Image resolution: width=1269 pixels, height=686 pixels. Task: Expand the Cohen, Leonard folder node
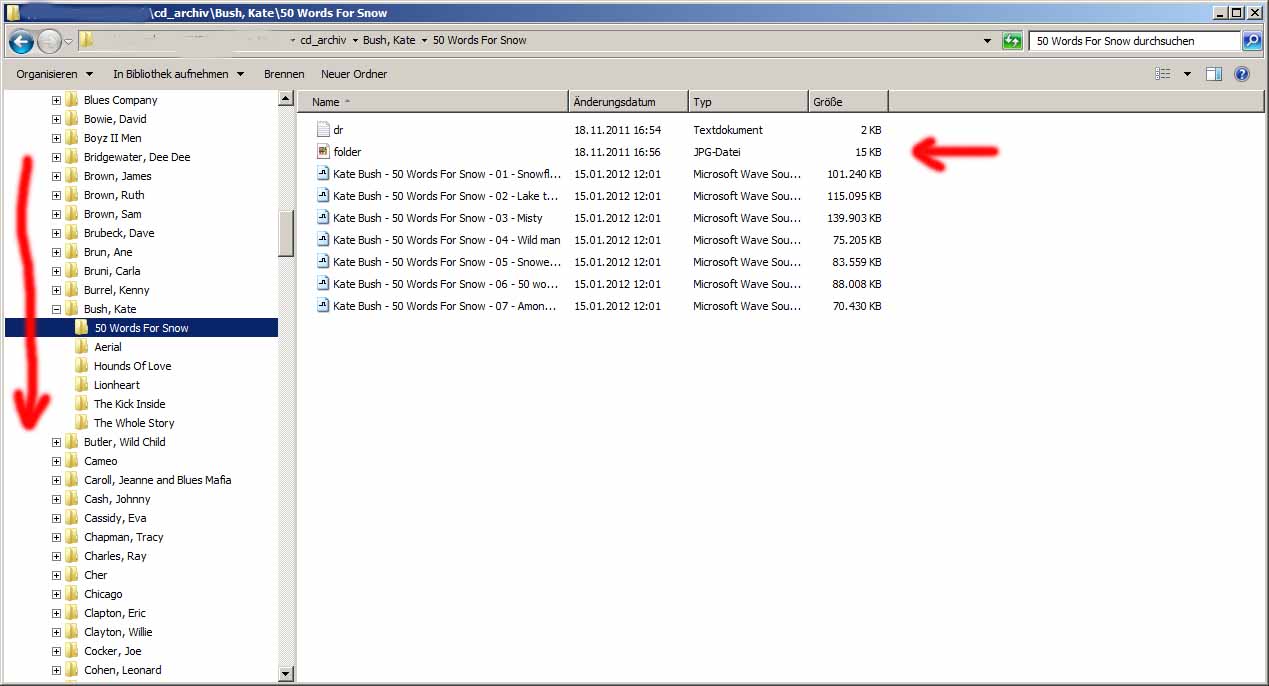56,670
